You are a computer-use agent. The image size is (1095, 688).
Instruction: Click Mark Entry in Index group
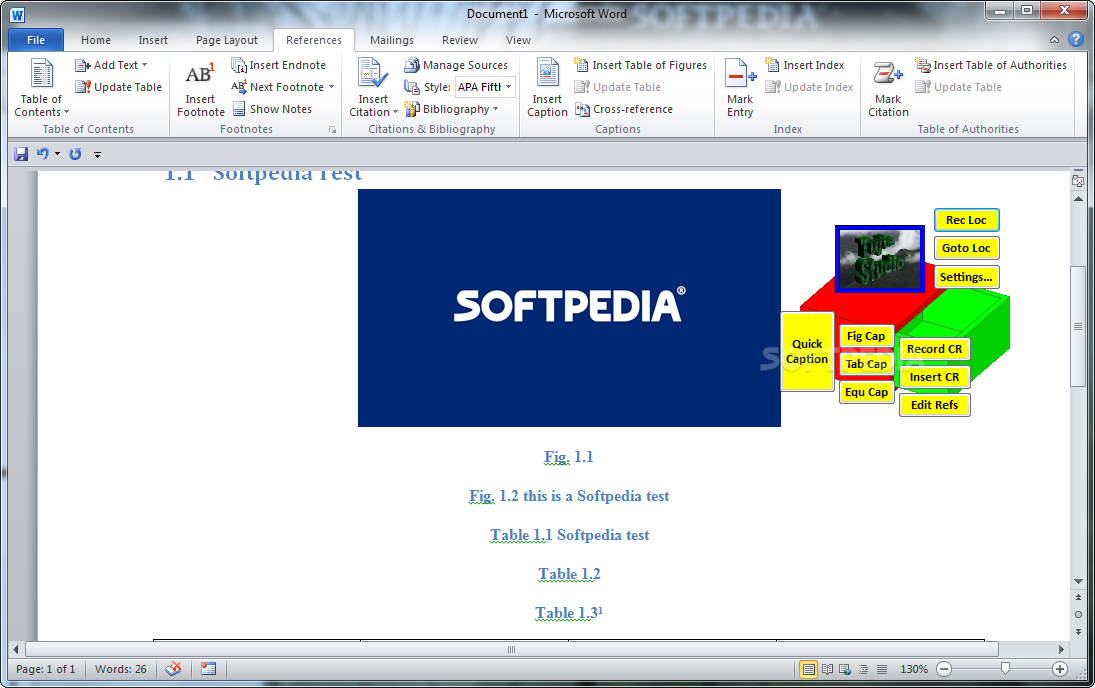740,87
